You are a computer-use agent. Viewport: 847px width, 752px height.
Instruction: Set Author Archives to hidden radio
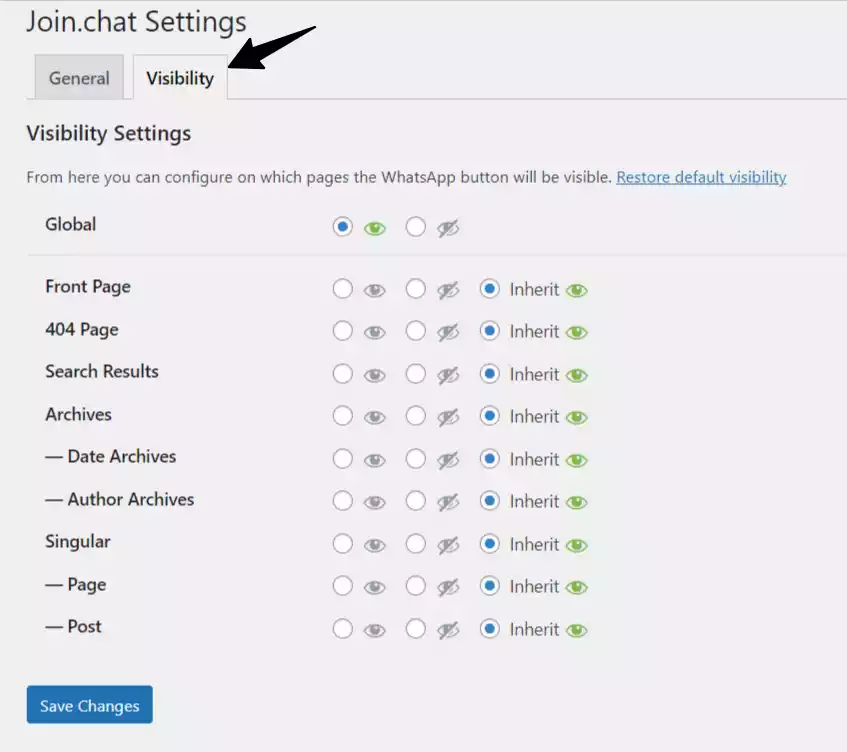pyautogui.click(x=415, y=501)
